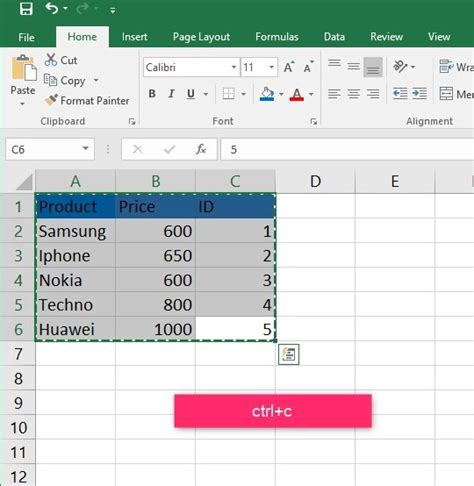Click Decrease Indent icon
This screenshot has width=474, height=486.
point(400,94)
